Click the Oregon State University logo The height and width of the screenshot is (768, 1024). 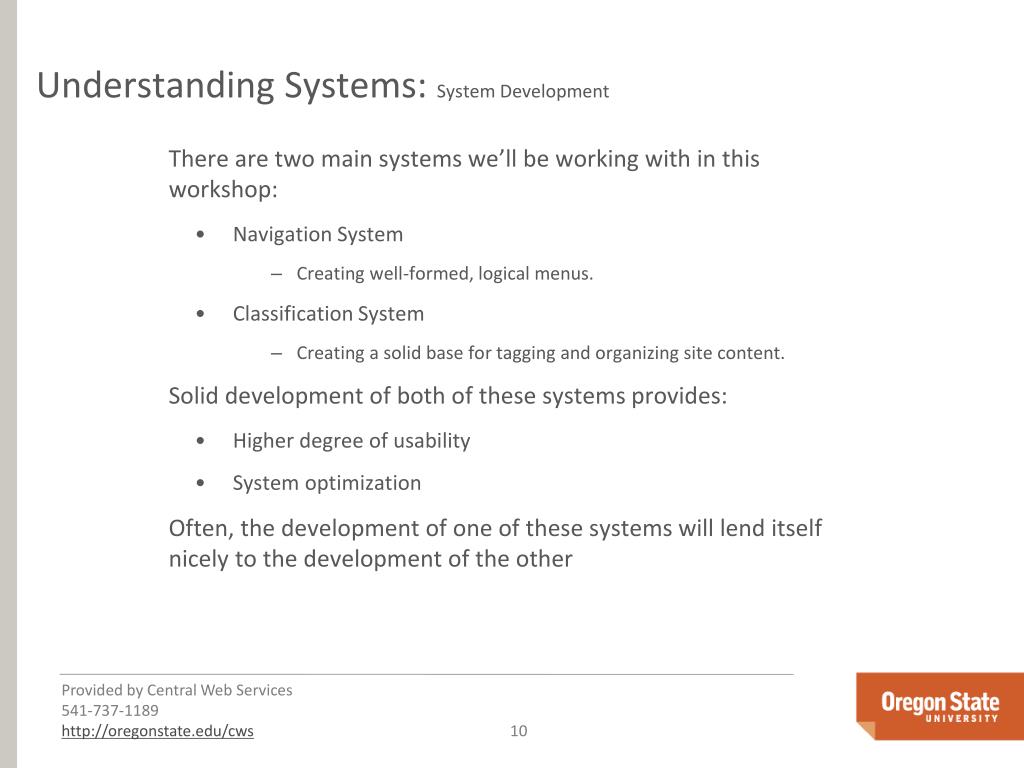click(x=940, y=707)
